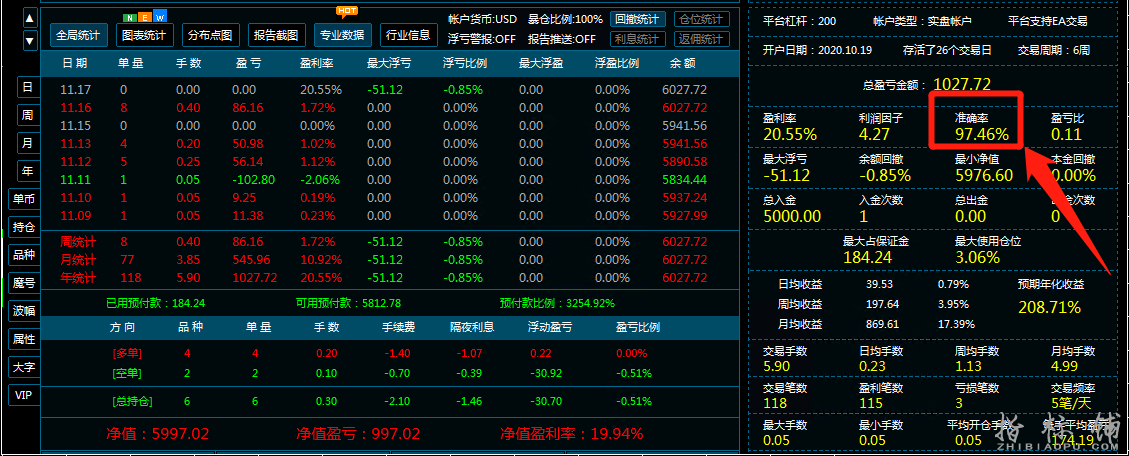
Task: Toggle 报告推送 push currently OFF
Action: (x=561, y=39)
